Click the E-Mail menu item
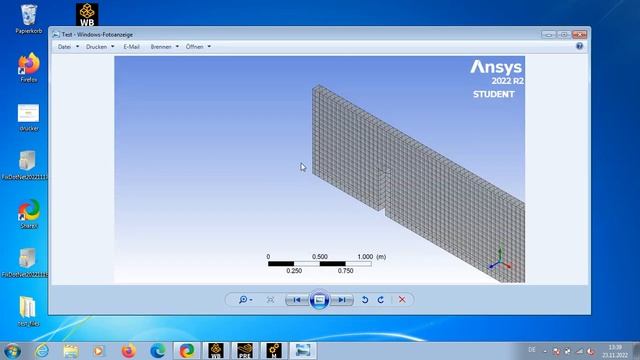Image resolution: width=640 pixels, height=360 pixels. click(131, 47)
